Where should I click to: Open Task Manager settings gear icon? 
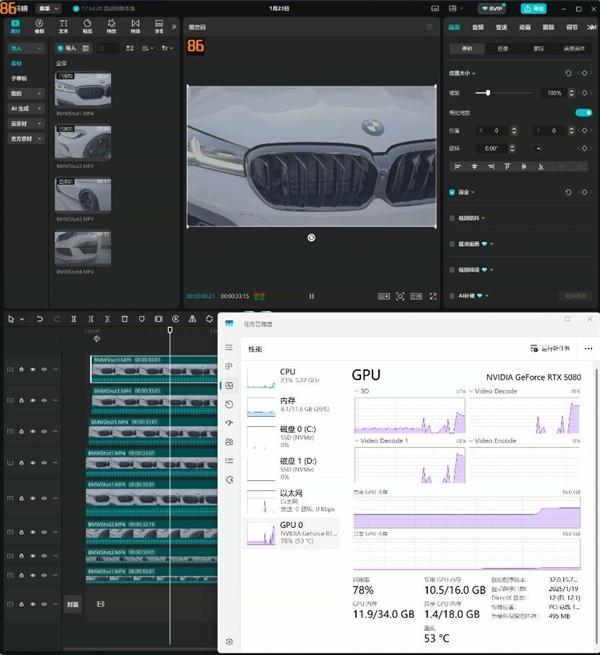tap(229, 641)
